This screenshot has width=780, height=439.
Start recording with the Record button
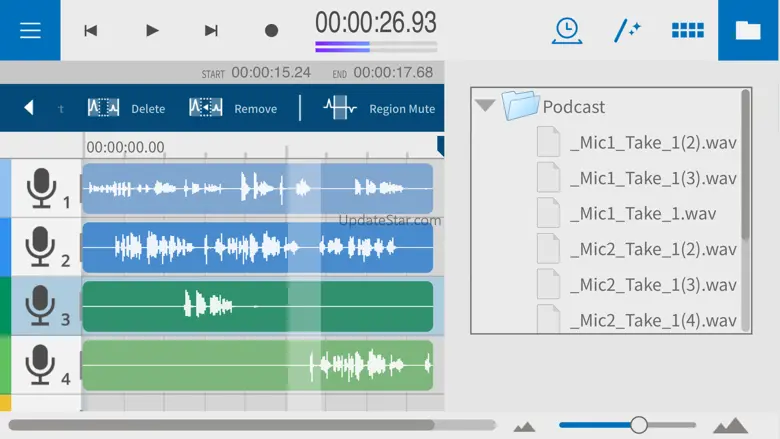[271, 31]
